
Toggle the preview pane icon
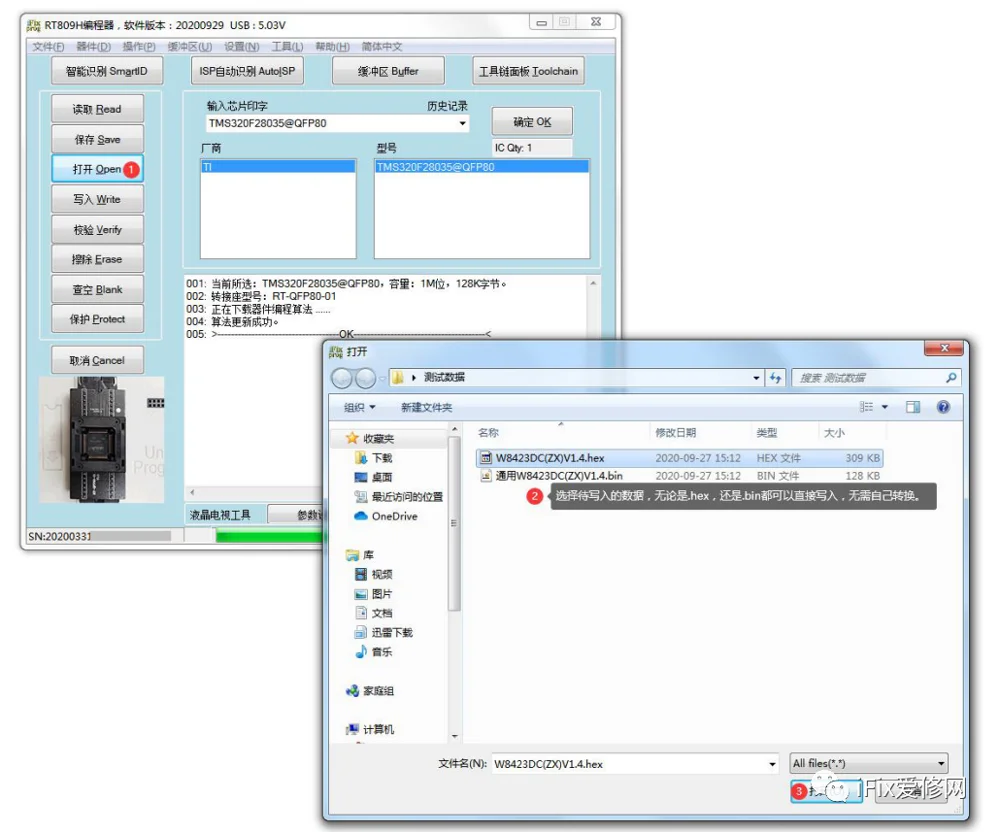913,407
